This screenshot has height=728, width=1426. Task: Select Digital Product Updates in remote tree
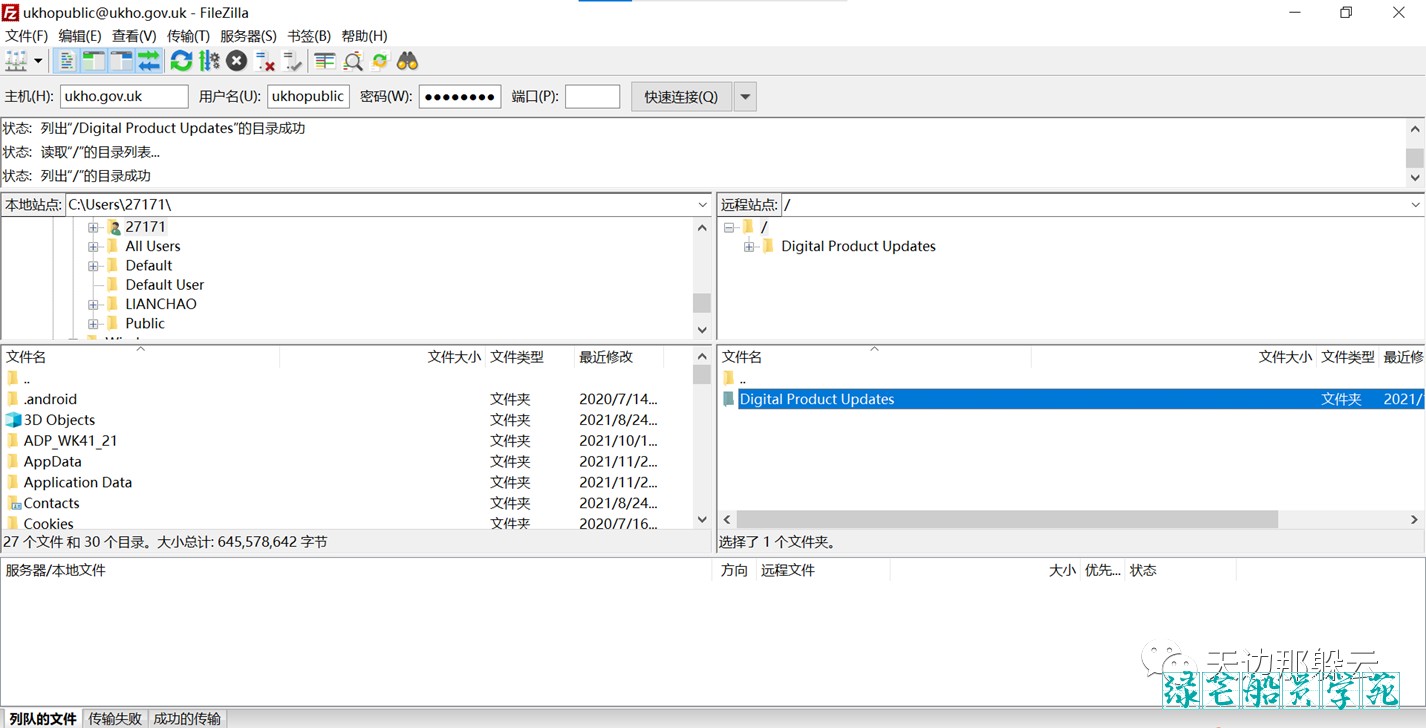pos(858,246)
